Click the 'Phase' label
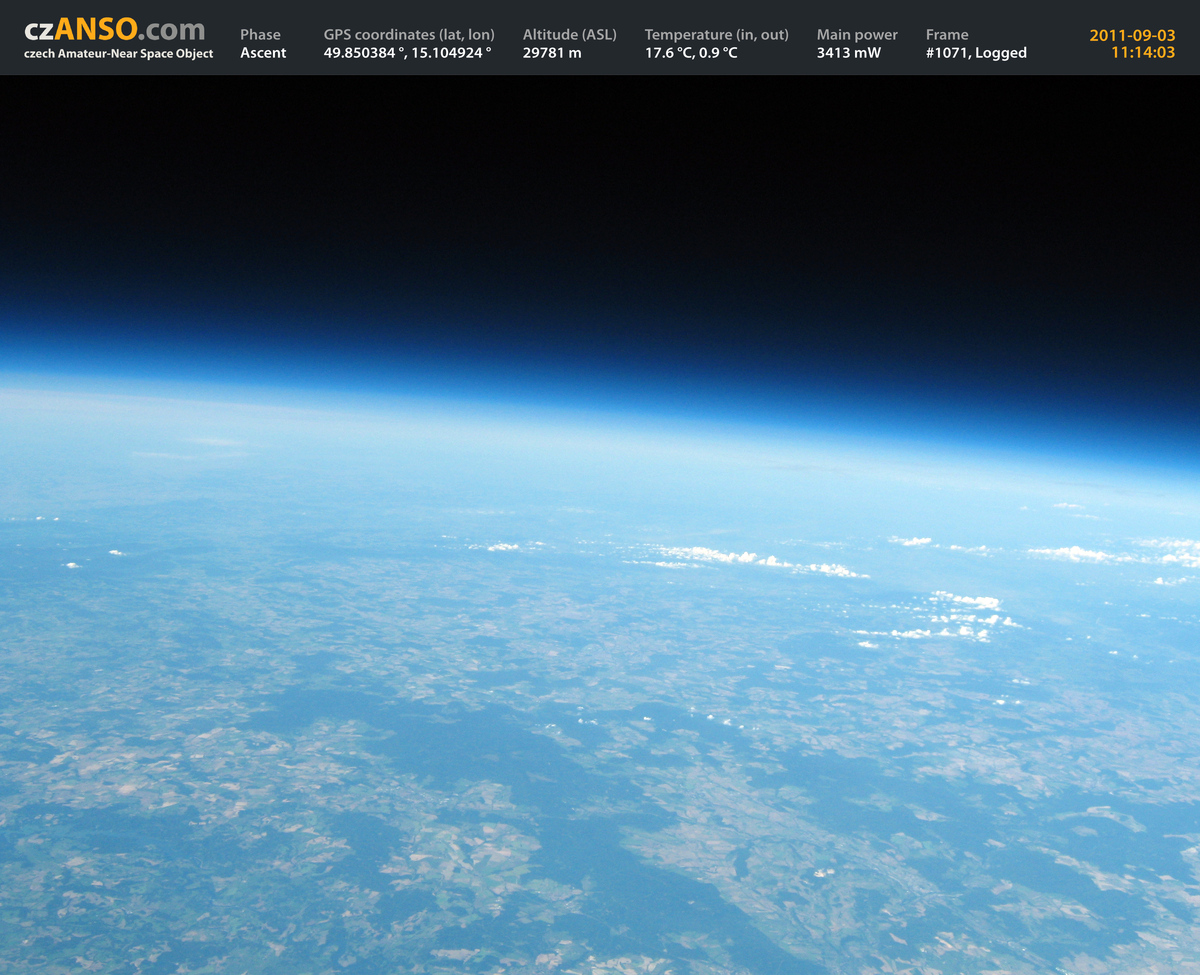Screen dimensions: 1200x975 click(260, 35)
